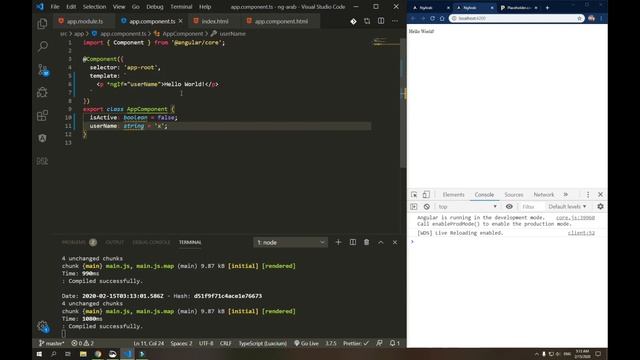Expand more DevTools tabs chevron
This screenshot has width=640, height=360.
(x=566, y=195)
